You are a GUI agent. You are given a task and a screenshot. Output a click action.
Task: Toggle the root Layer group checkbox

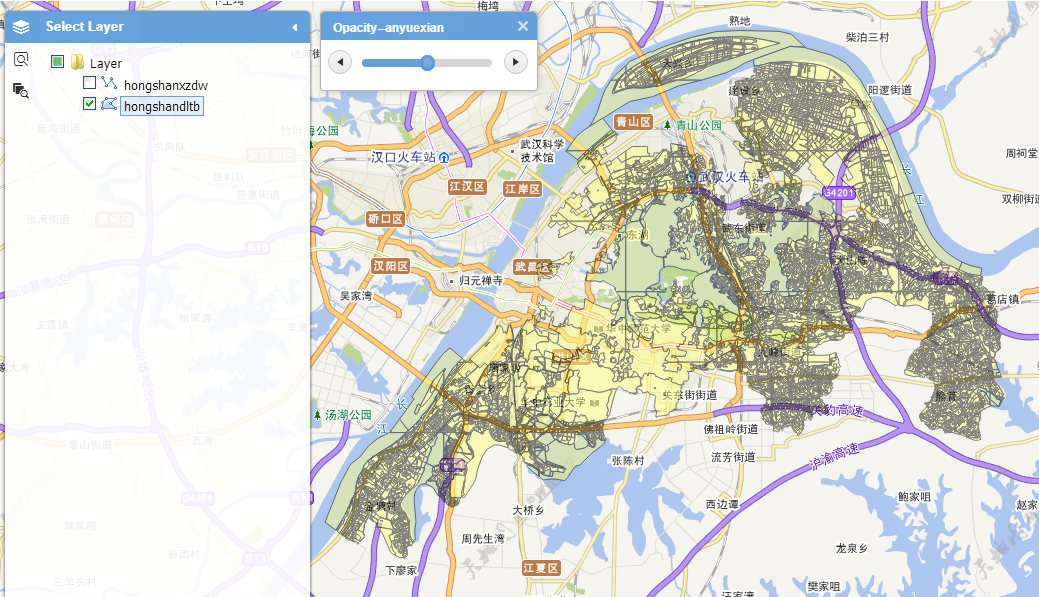point(58,62)
